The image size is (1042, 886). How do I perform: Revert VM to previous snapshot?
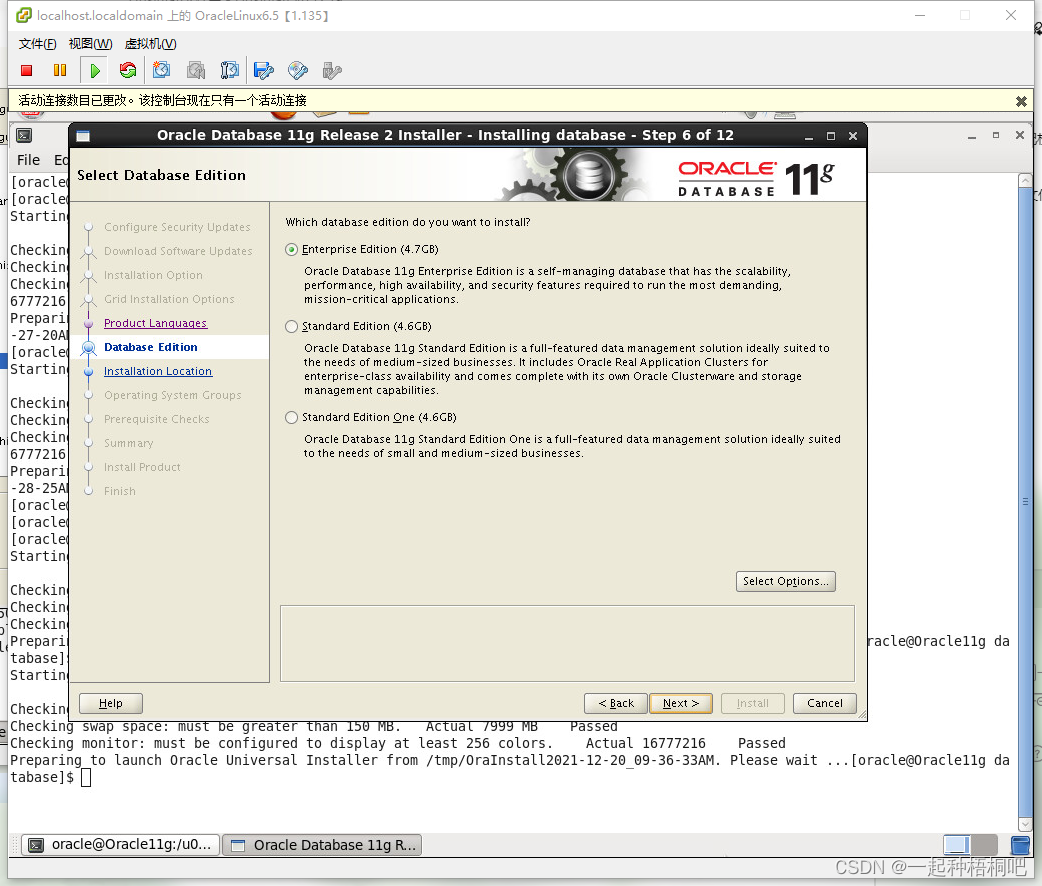(196, 70)
